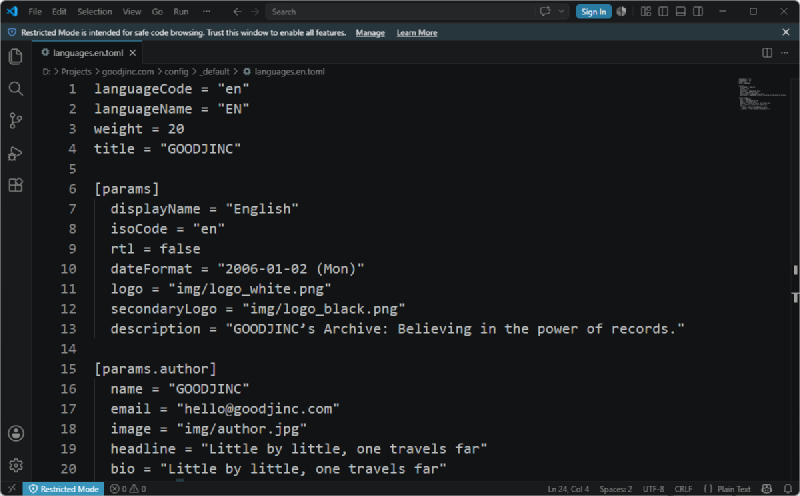Click the "hello@goodjinc.com" email value
This screenshot has width=800, height=496.
tap(258, 409)
